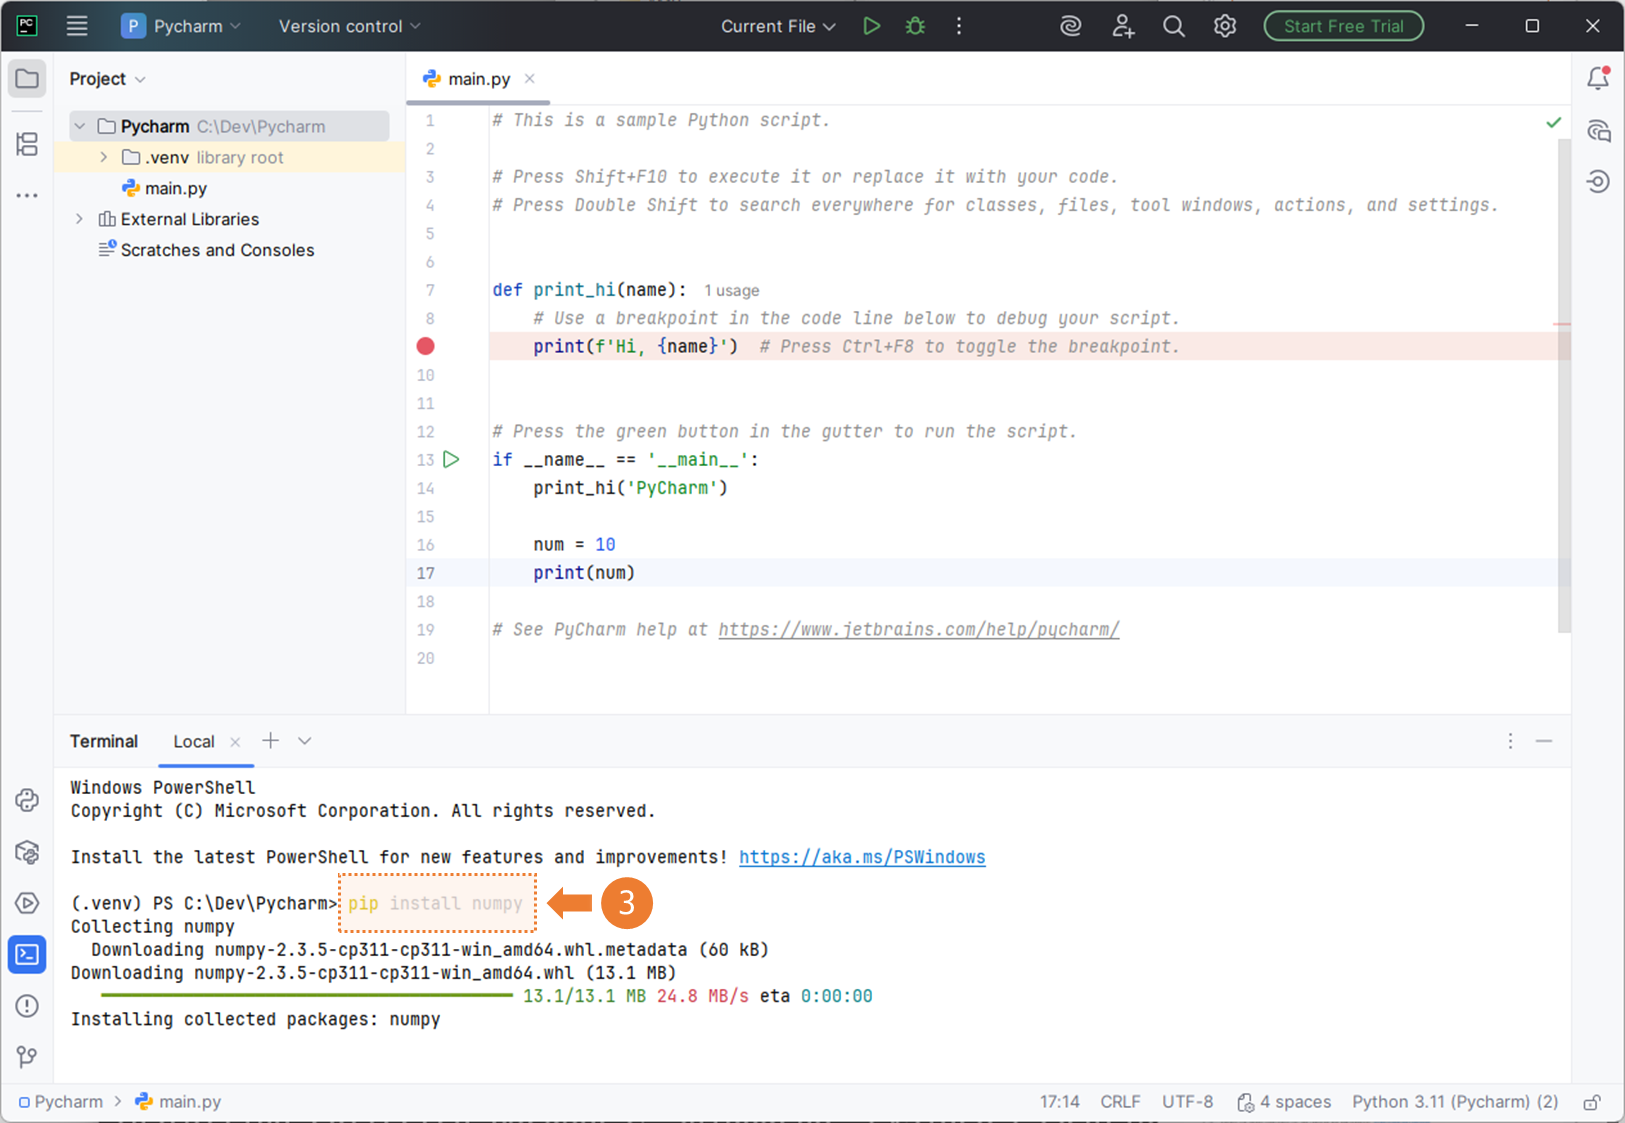Open Current File run configuration dropdown
1625x1123 pixels.
pos(777,26)
